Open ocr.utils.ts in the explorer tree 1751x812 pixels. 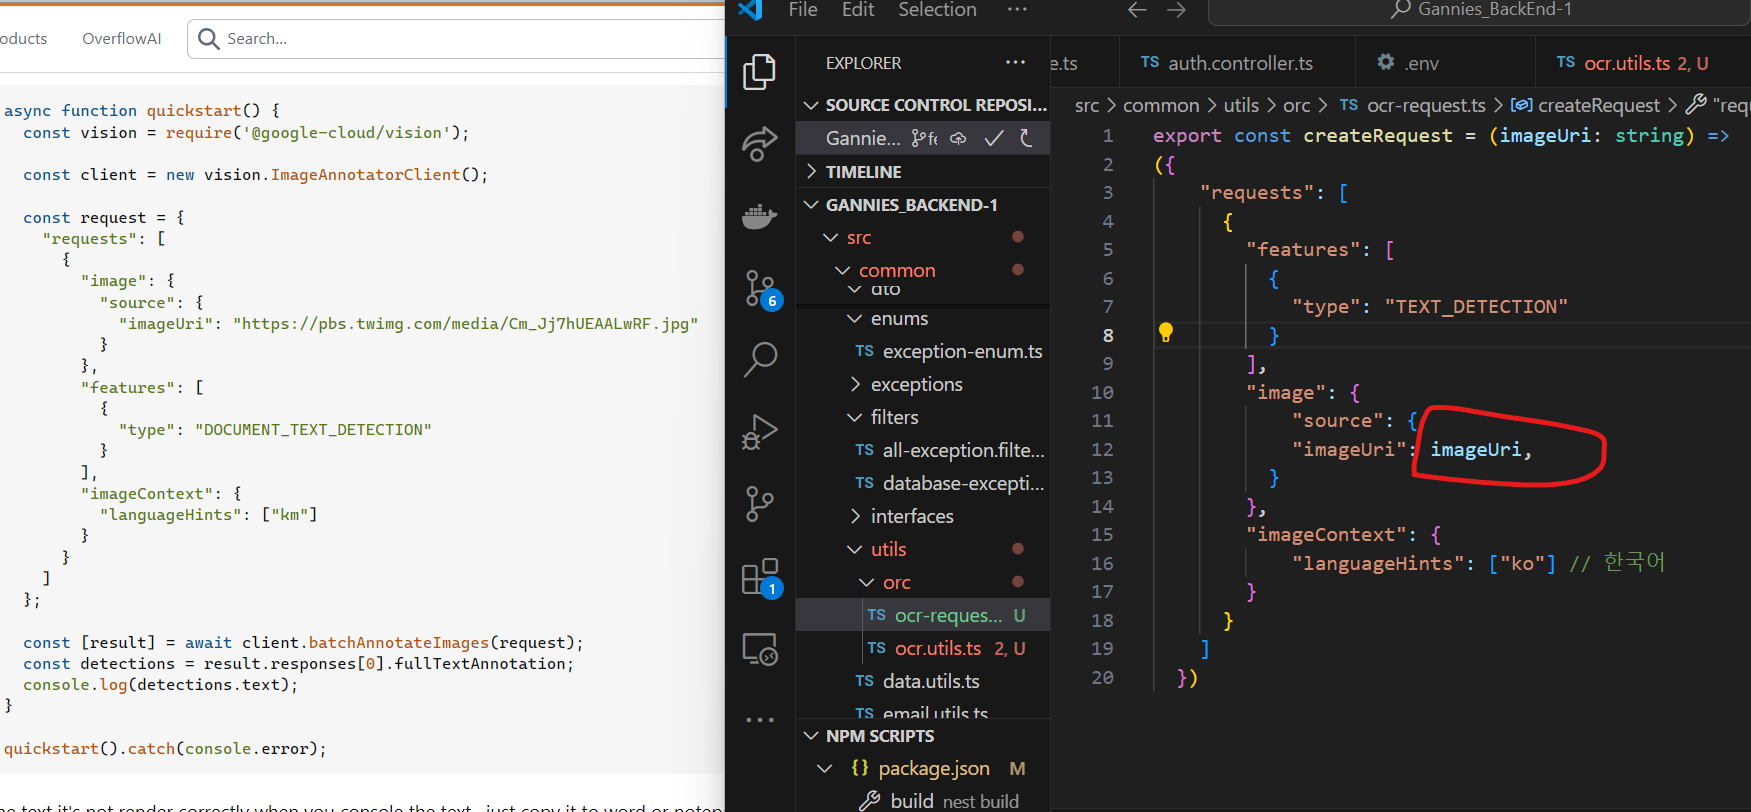[923, 648]
